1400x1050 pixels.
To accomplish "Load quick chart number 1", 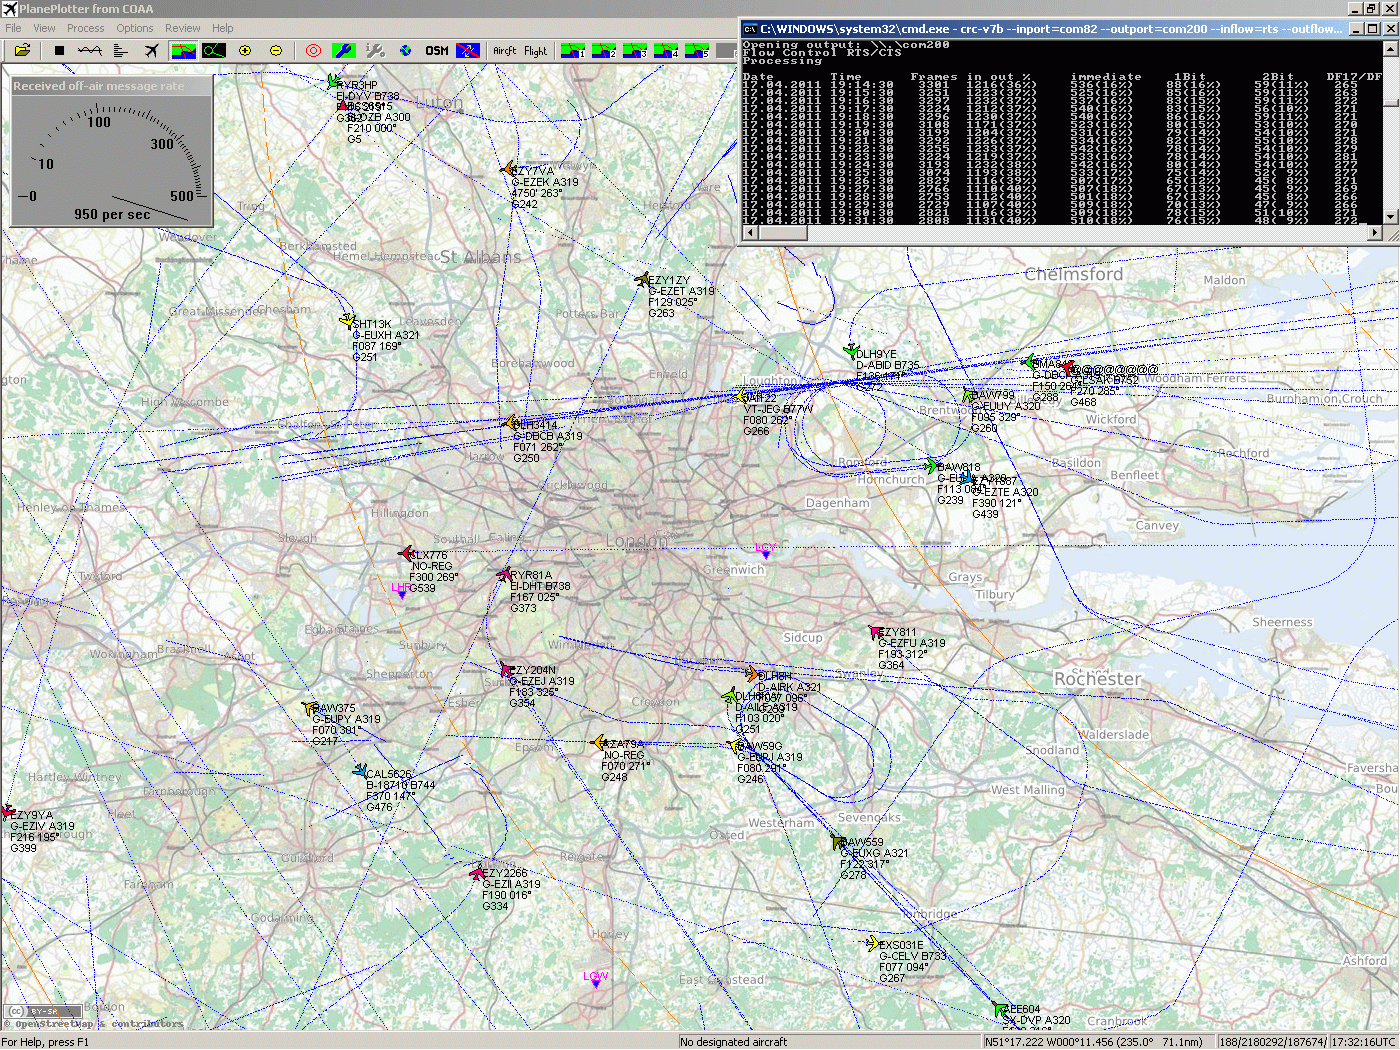I will click(573, 50).
